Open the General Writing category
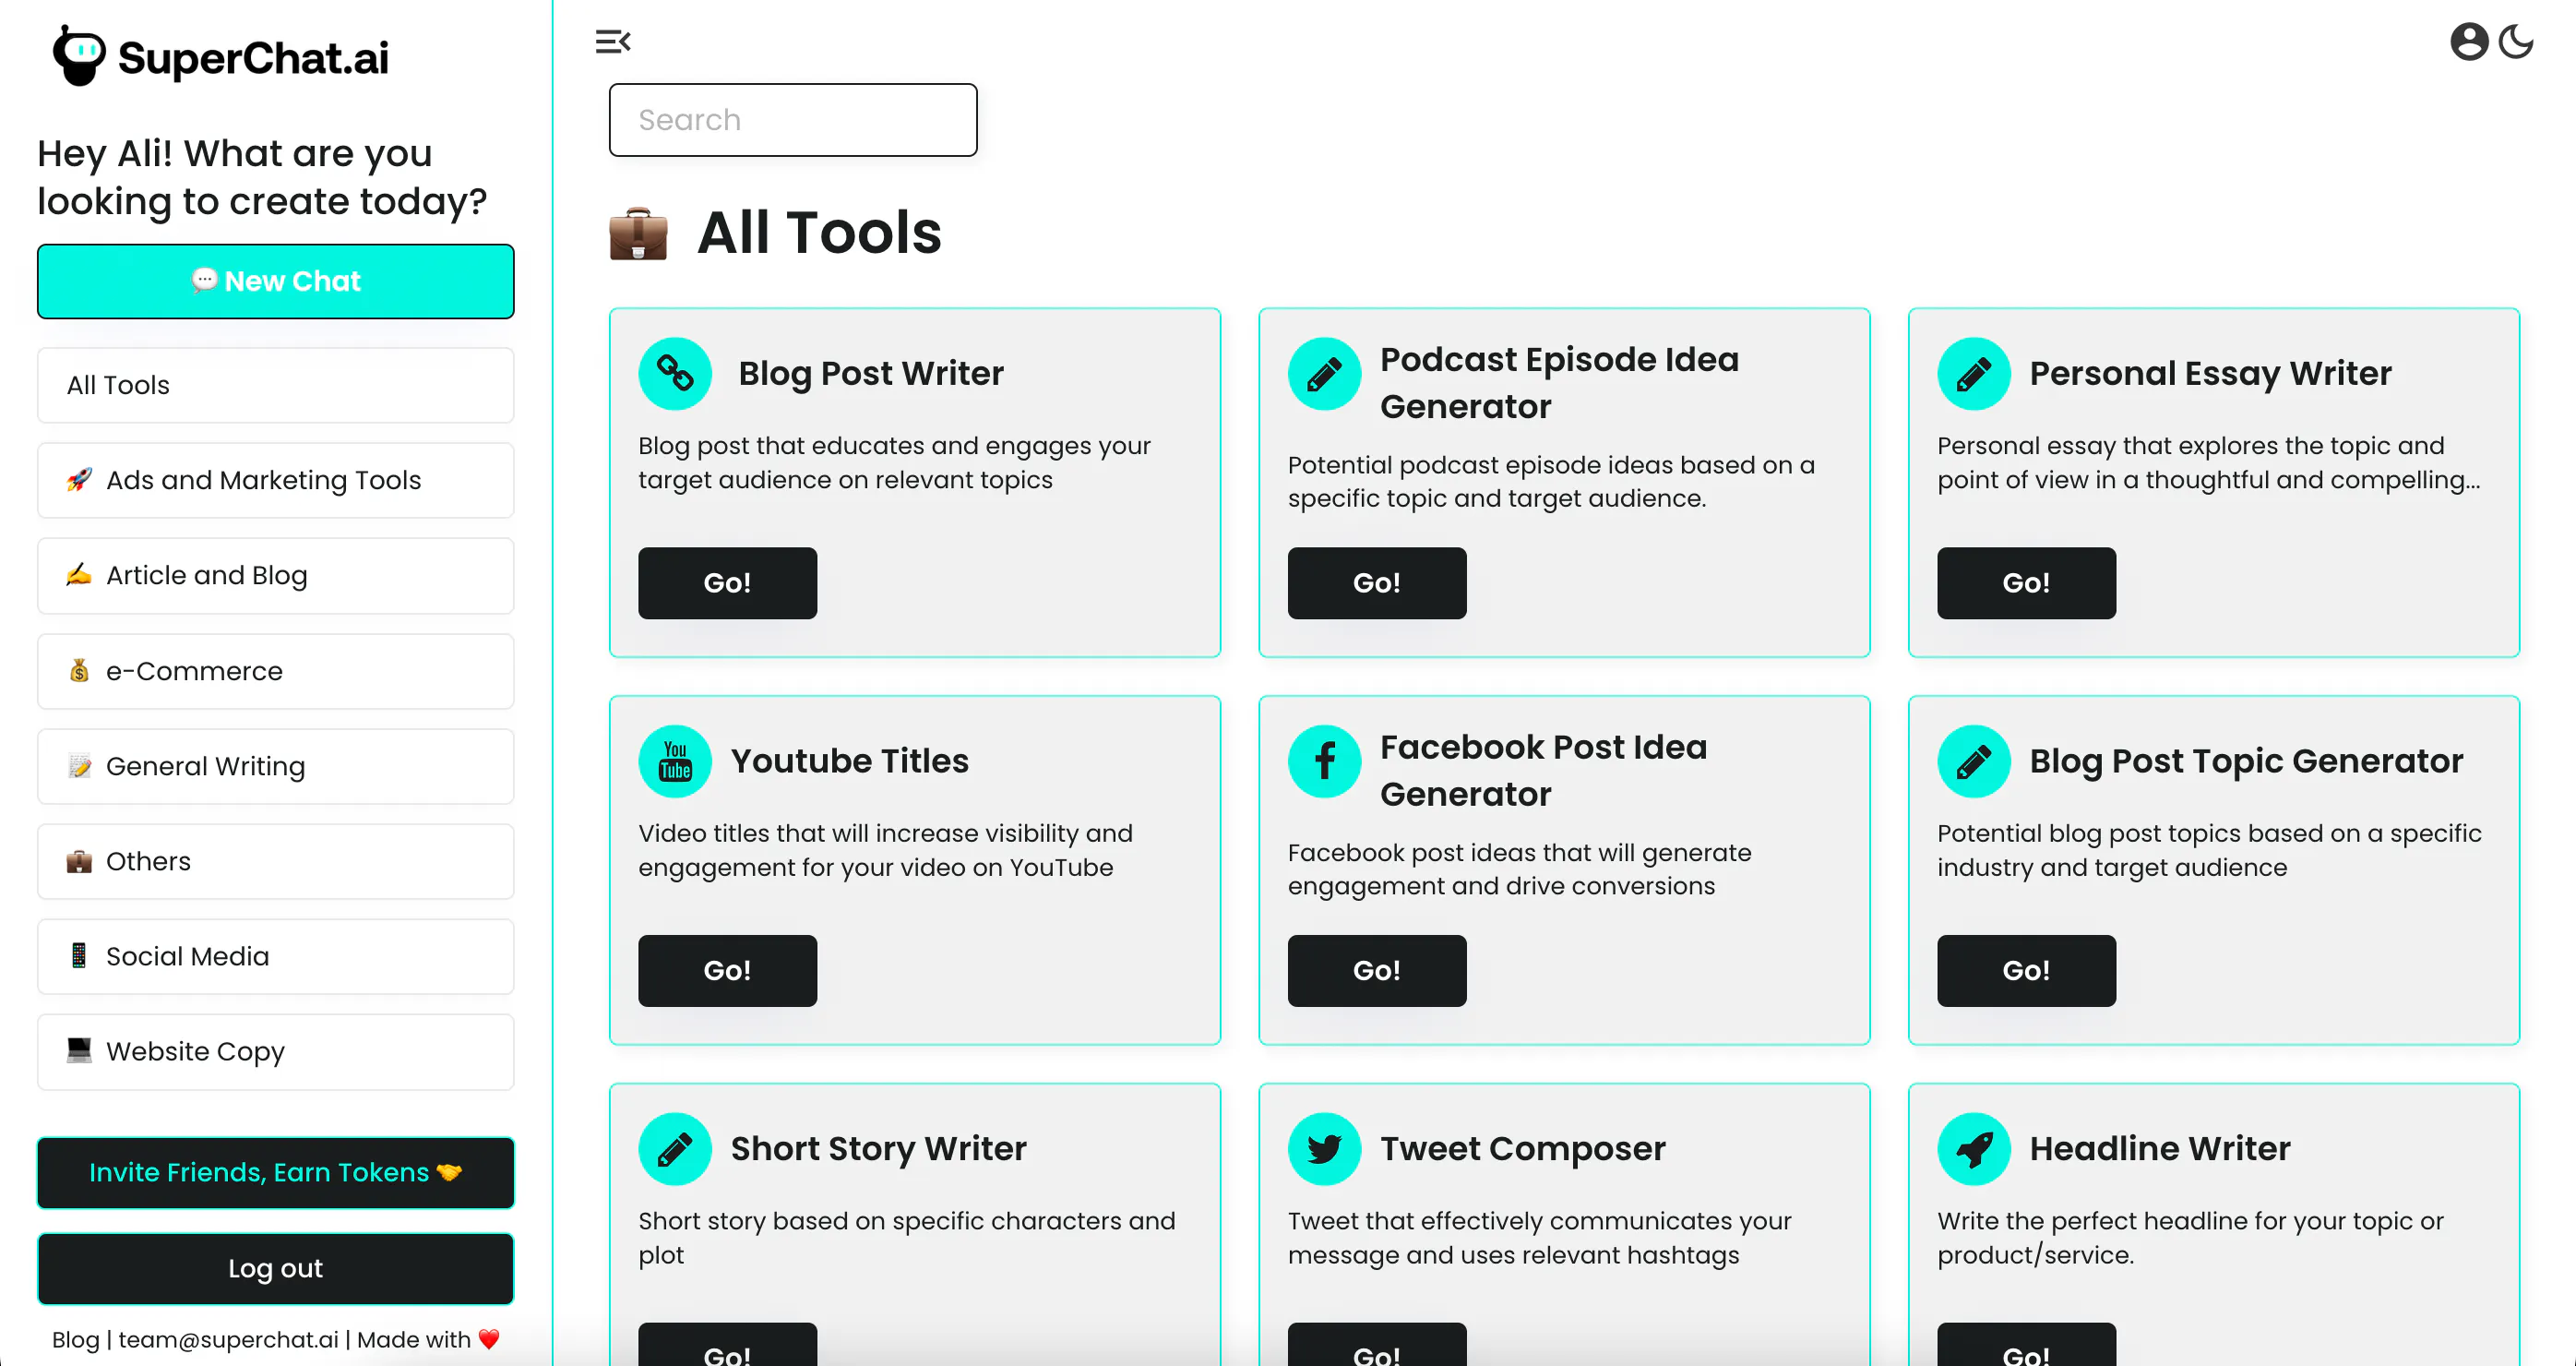 [276, 766]
